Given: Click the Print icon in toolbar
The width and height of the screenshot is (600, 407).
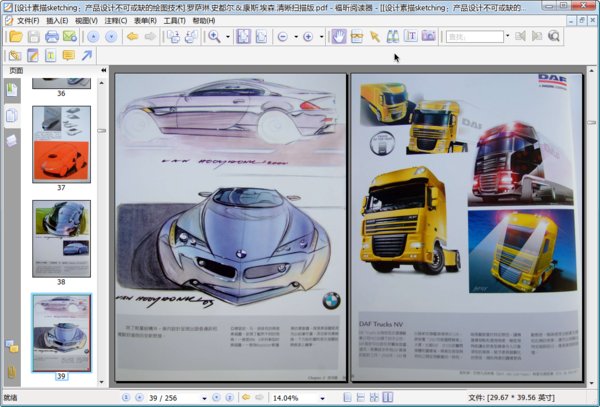Looking at the screenshot, I should click(x=50, y=37).
